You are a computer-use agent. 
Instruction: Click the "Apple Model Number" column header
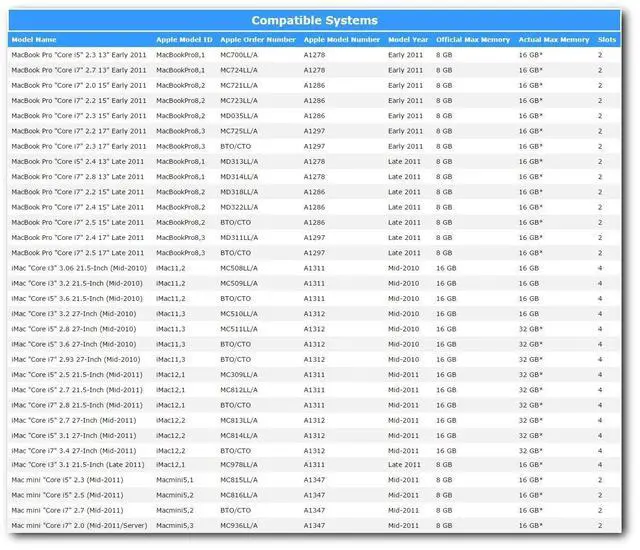(x=342, y=40)
